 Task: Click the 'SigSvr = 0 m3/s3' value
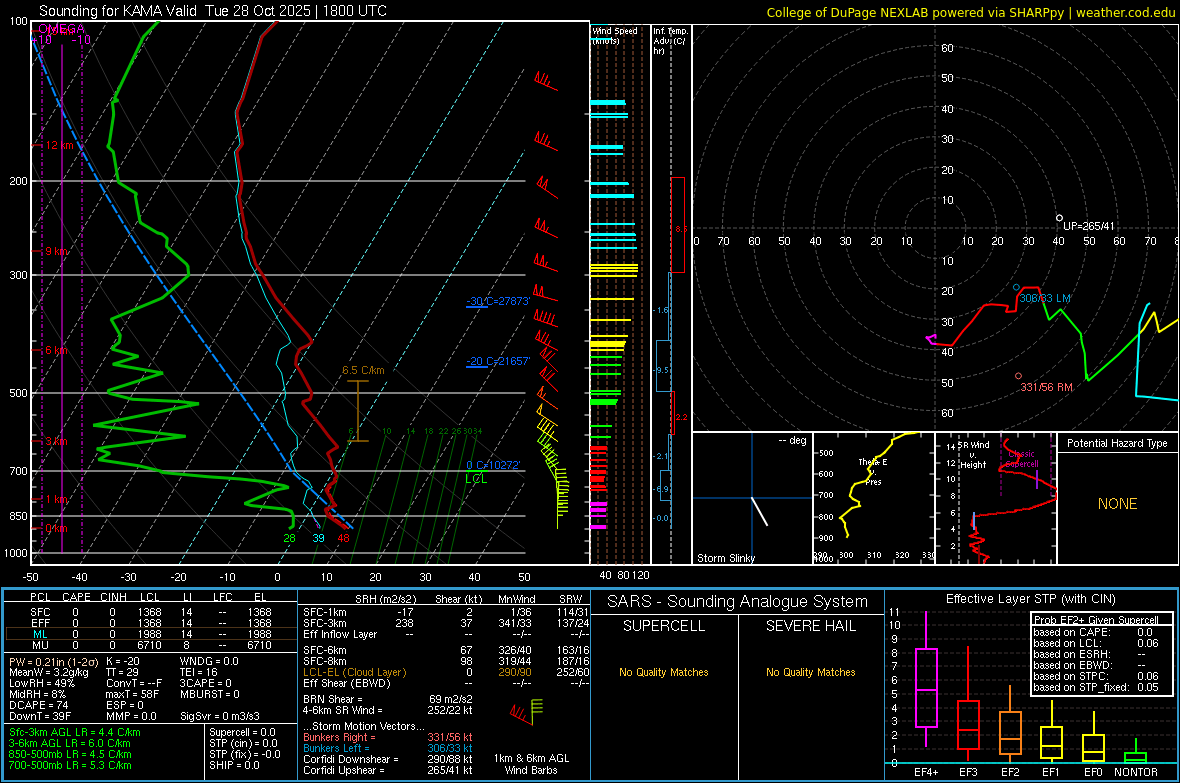[220, 716]
